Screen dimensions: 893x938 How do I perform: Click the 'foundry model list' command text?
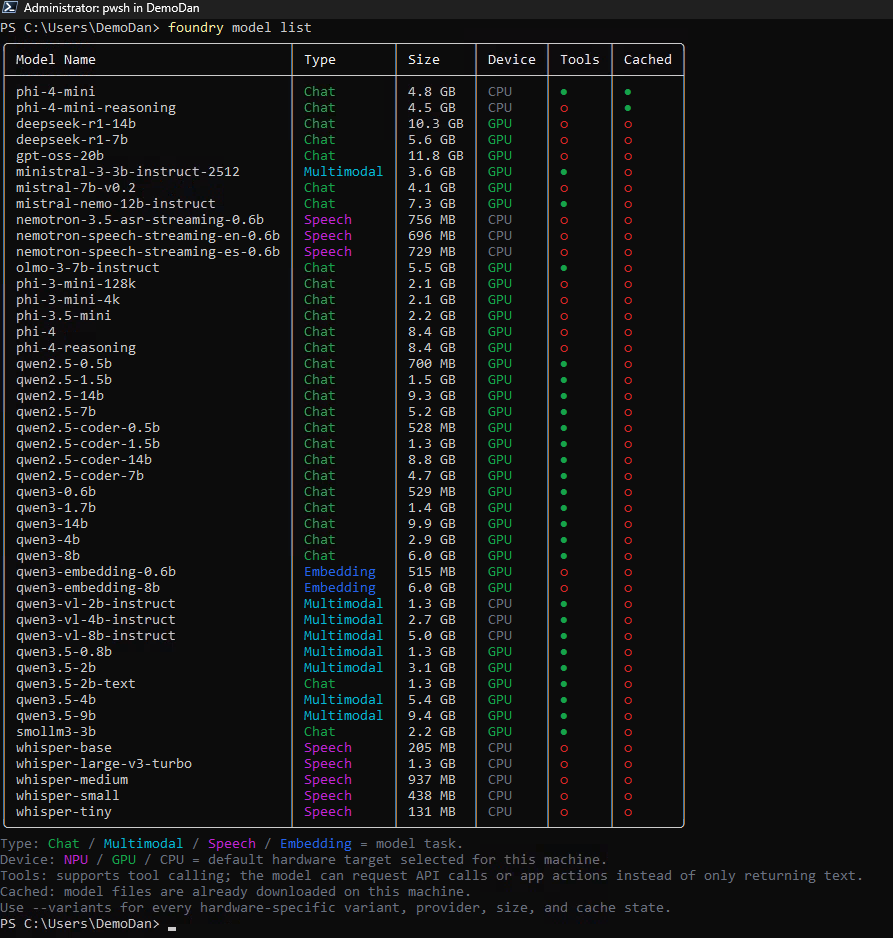point(239,28)
